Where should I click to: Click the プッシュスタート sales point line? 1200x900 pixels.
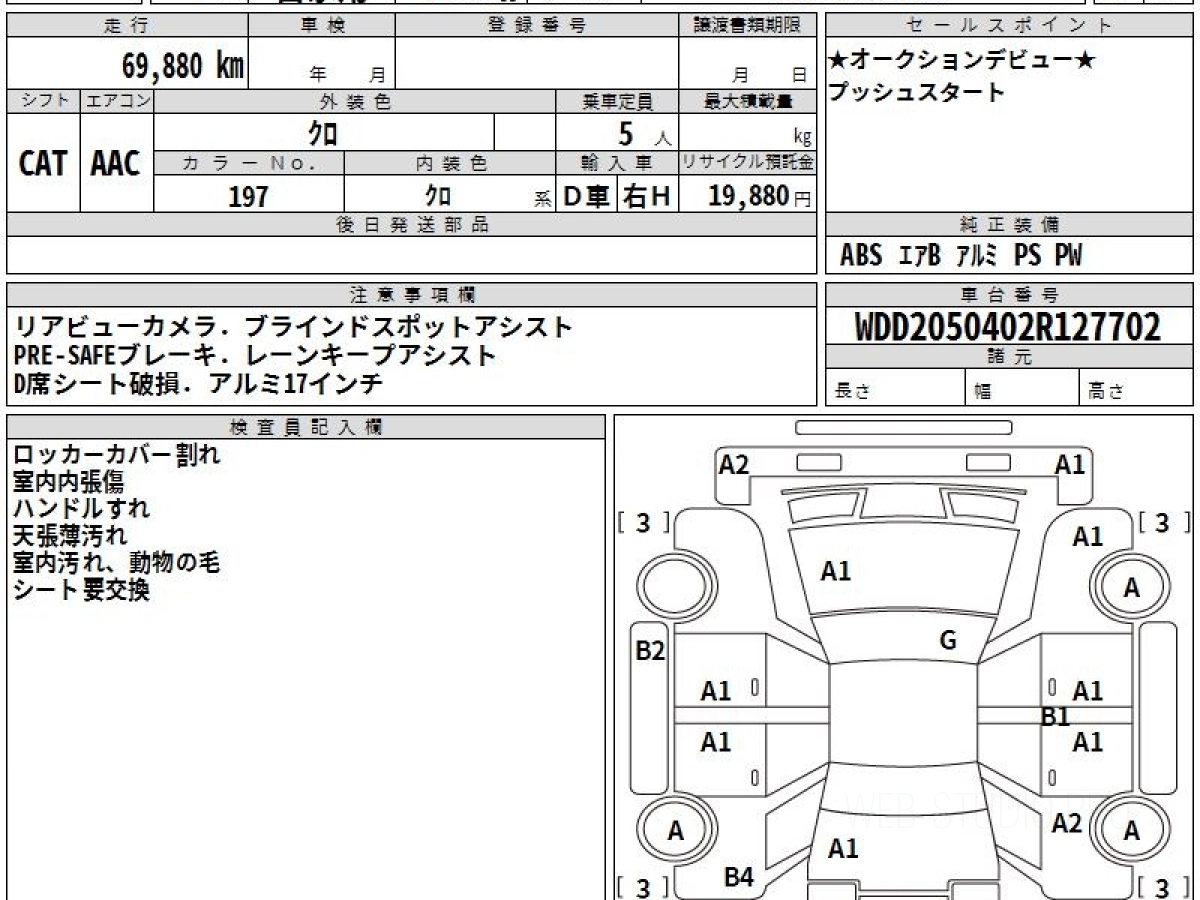[x=916, y=92]
